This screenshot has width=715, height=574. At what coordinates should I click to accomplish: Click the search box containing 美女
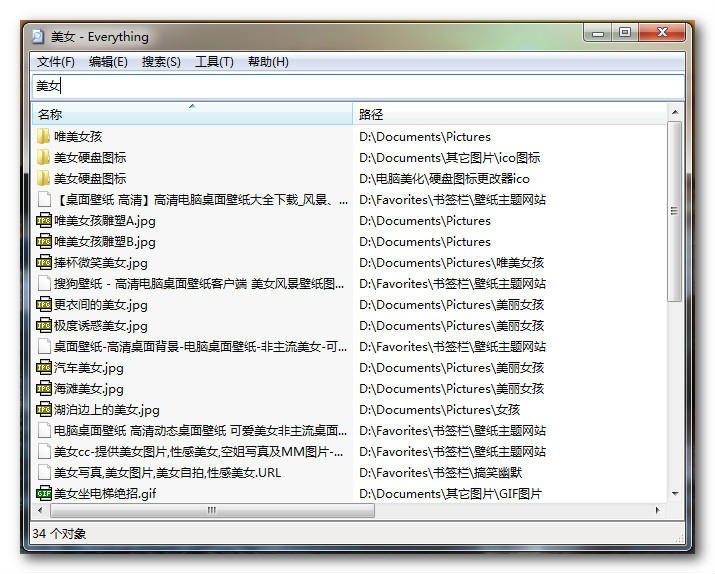tap(358, 86)
